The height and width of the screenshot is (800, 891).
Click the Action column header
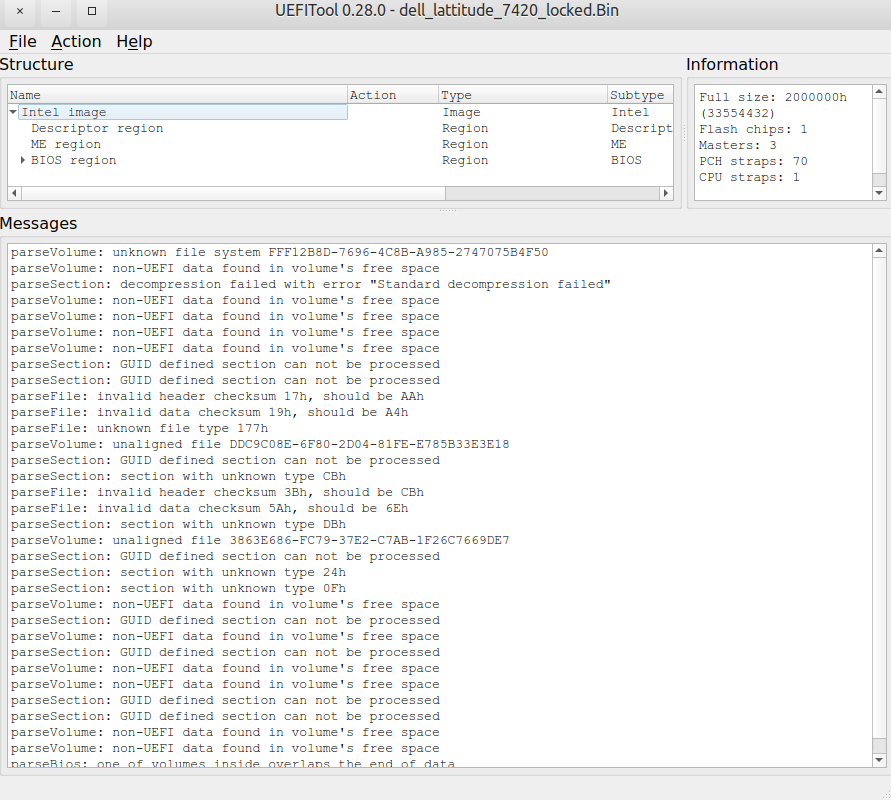tap(393, 95)
